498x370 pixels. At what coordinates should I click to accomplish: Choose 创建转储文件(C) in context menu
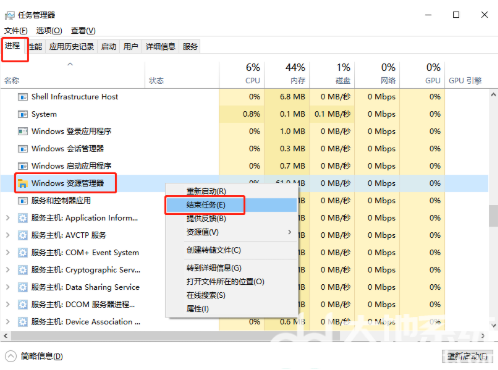coord(231,250)
